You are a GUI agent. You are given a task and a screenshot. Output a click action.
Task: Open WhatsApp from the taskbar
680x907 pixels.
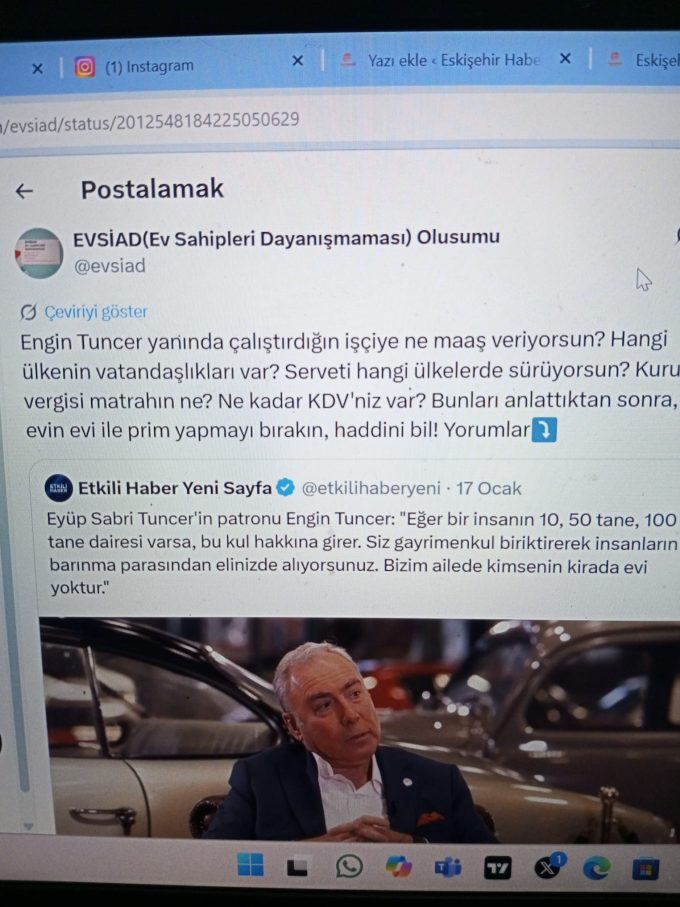pos(349,867)
